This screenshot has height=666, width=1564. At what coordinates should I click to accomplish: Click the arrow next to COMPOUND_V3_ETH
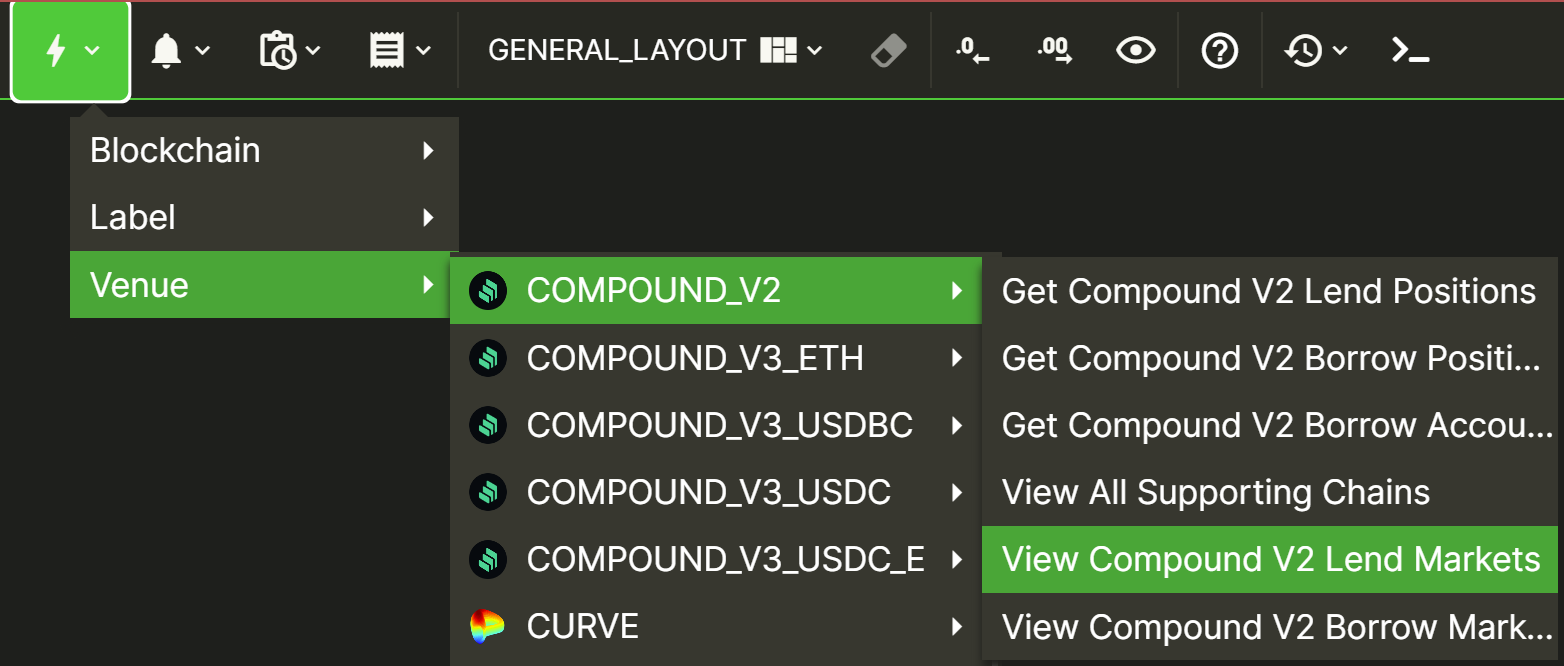tap(957, 358)
